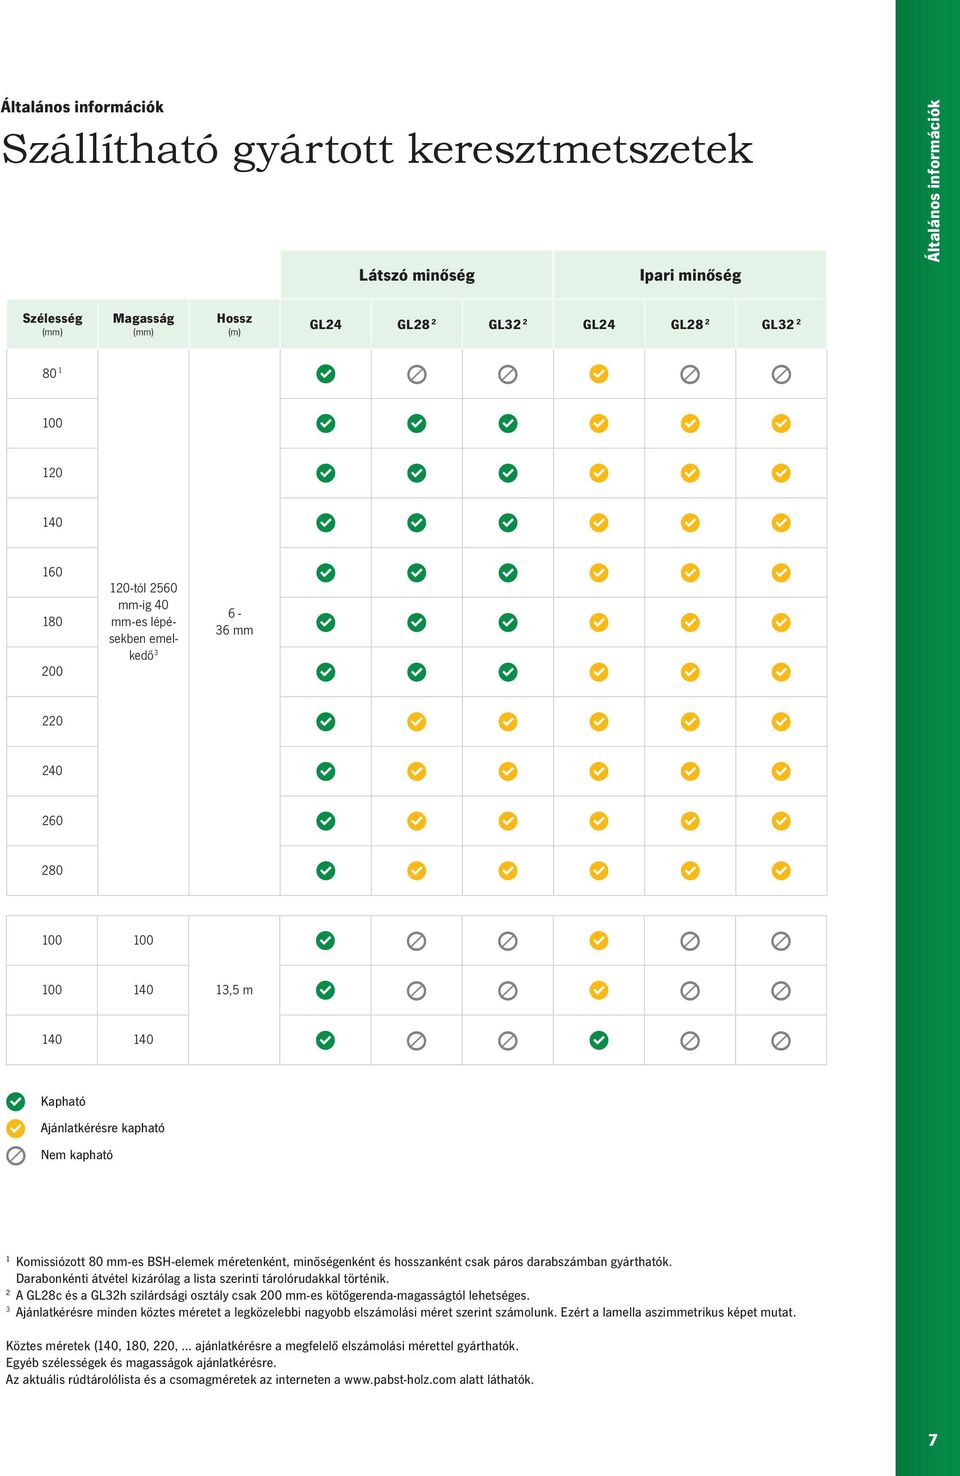This screenshot has width=960, height=1476.
Task: Click the green check in 80 mm row, Látszó GL24
Action: coord(326,374)
